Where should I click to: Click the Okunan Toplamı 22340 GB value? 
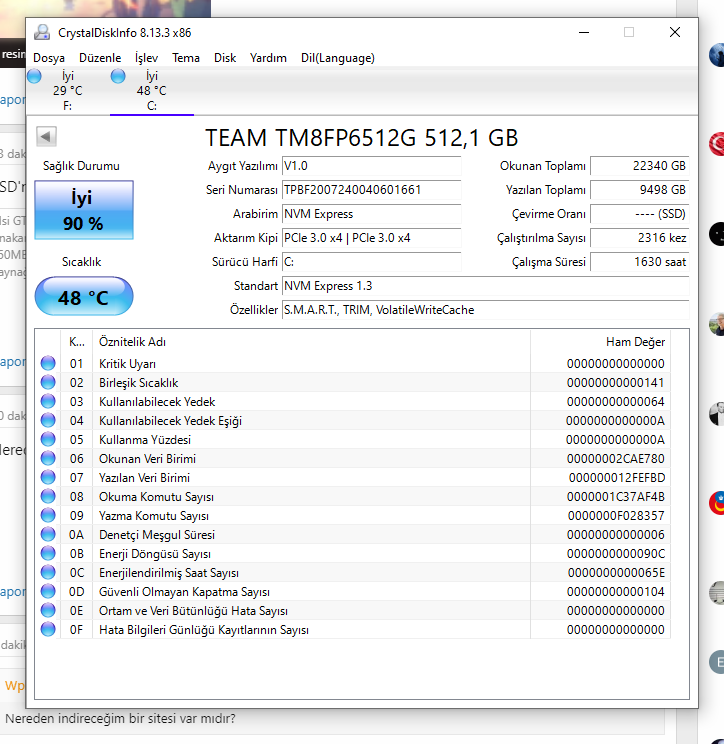pos(640,166)
